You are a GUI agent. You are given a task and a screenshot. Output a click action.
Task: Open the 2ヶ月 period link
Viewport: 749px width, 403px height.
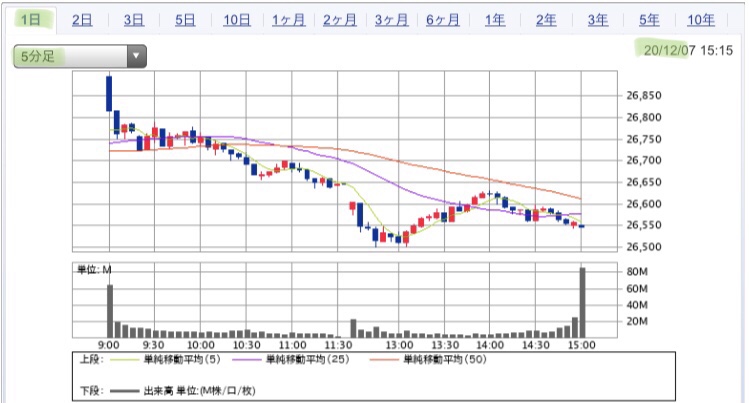(x=340, y=20)
